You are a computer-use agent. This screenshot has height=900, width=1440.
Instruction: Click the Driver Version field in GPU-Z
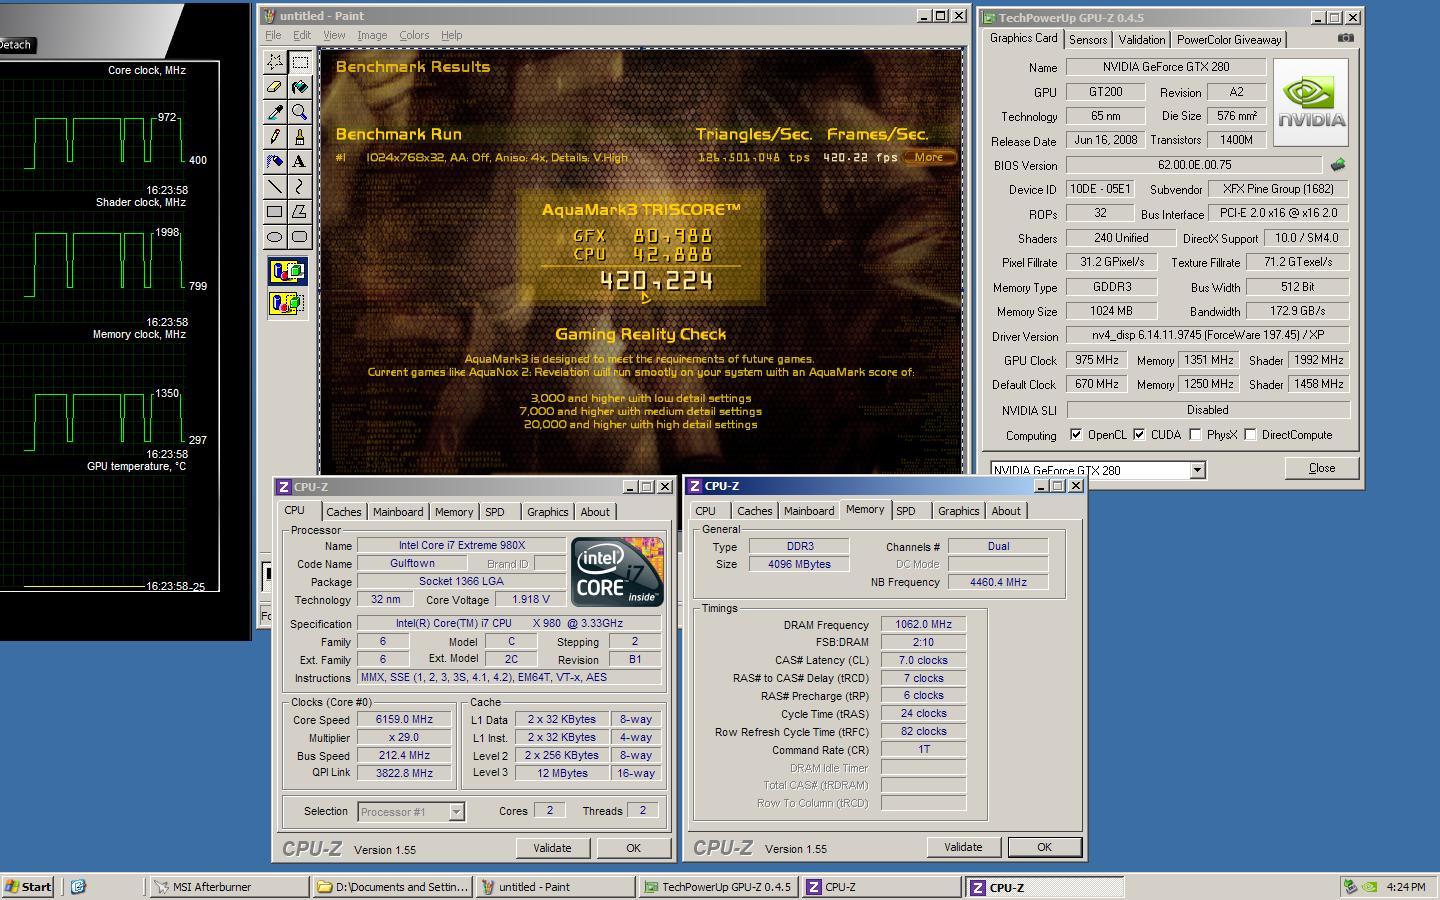[1207, 335]
